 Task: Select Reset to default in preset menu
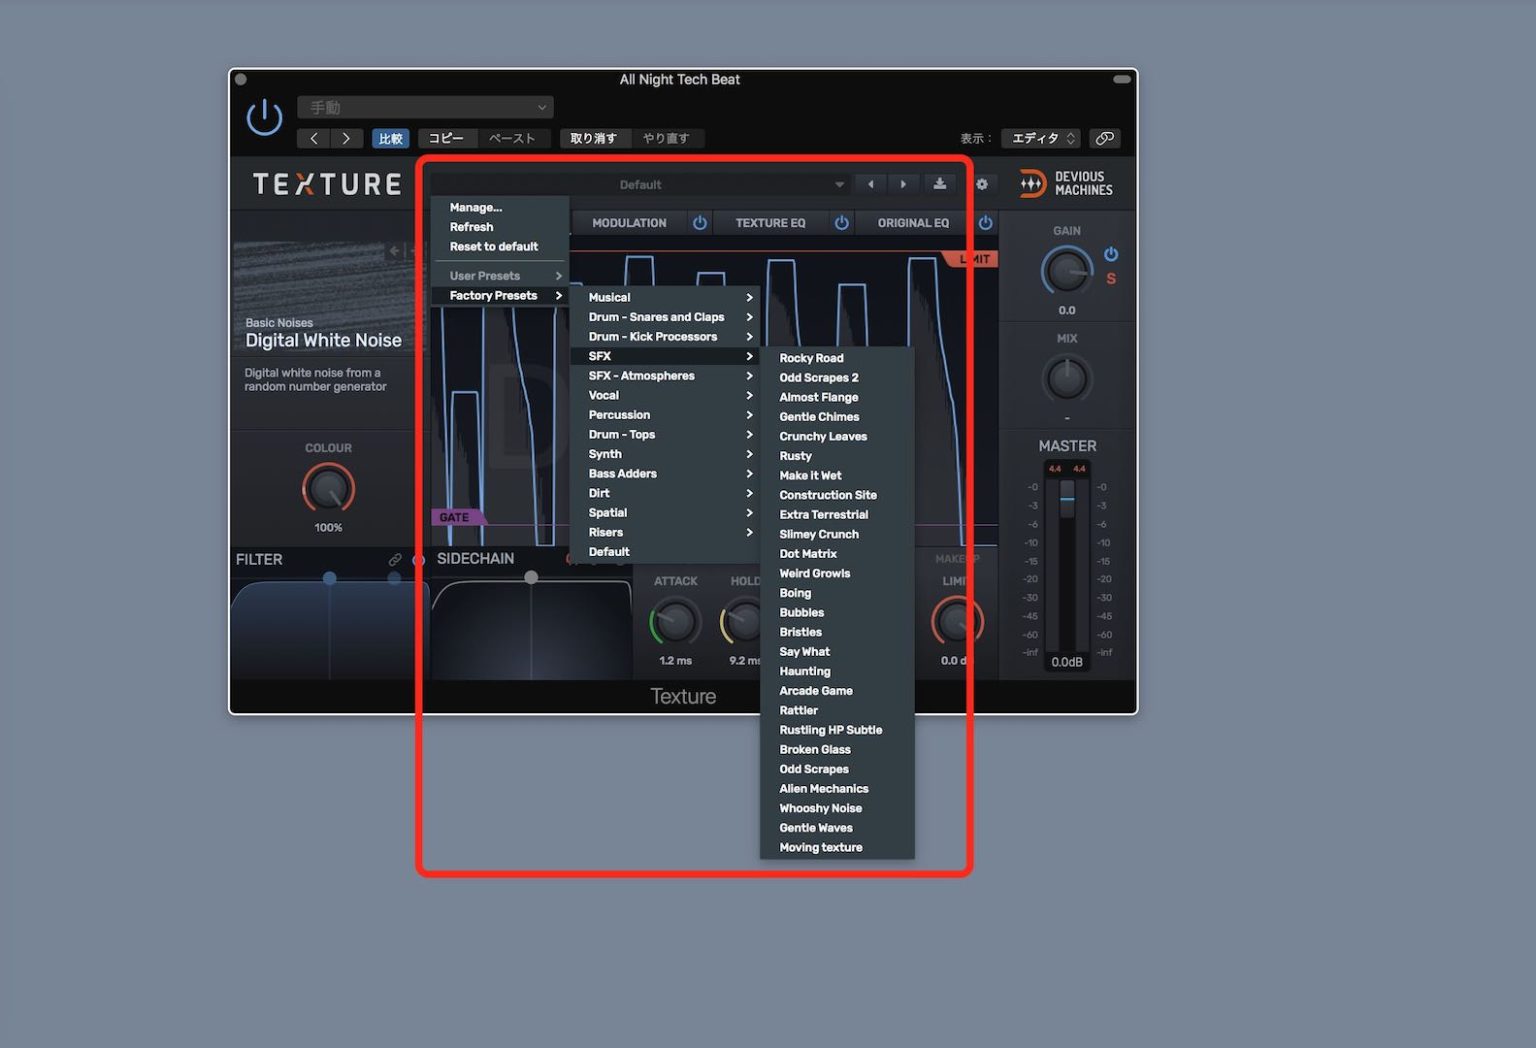click(493, 246)
